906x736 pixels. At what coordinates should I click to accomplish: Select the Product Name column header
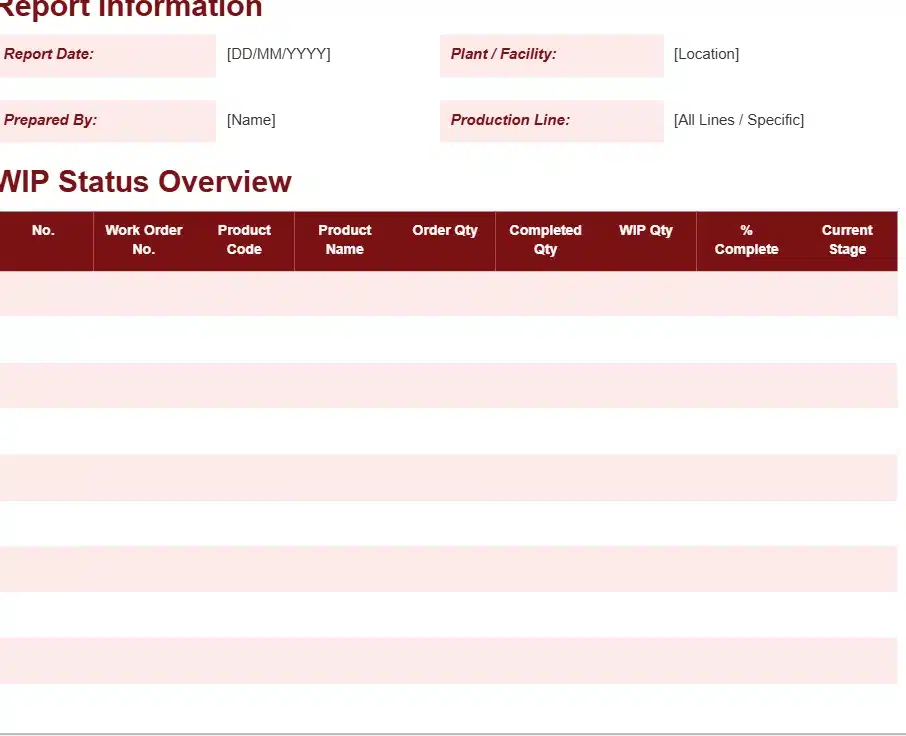point(345,240)
